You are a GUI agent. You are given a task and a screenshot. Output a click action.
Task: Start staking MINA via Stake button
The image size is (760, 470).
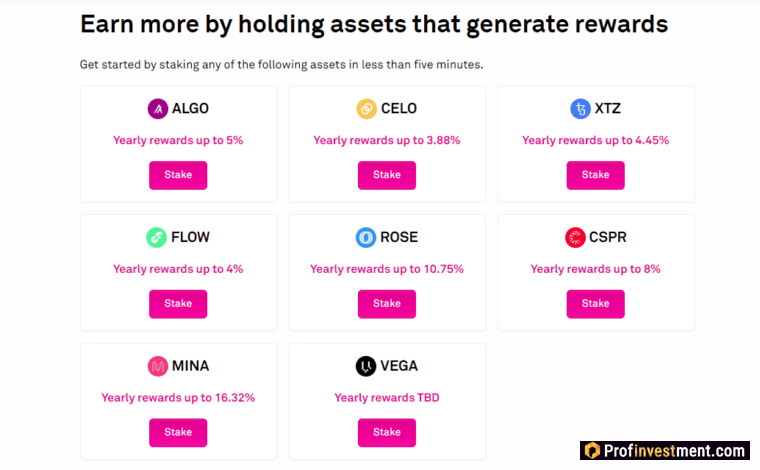coord(178,433)
